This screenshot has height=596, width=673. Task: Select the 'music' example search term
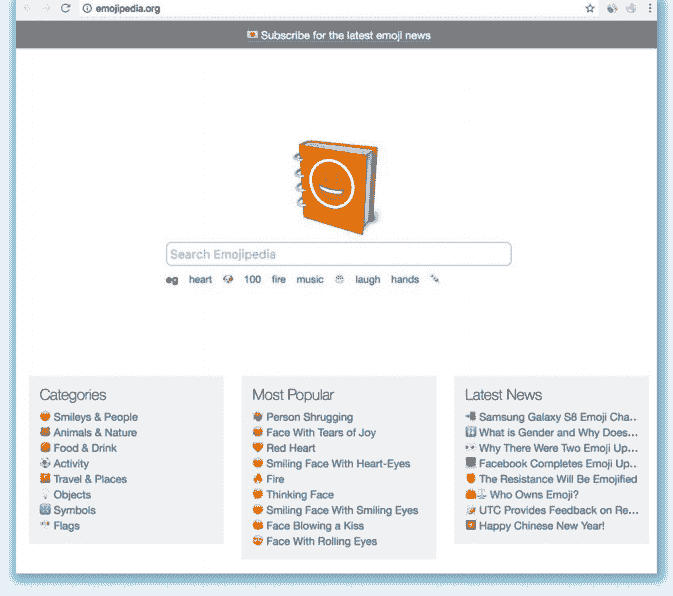[310, 280]
